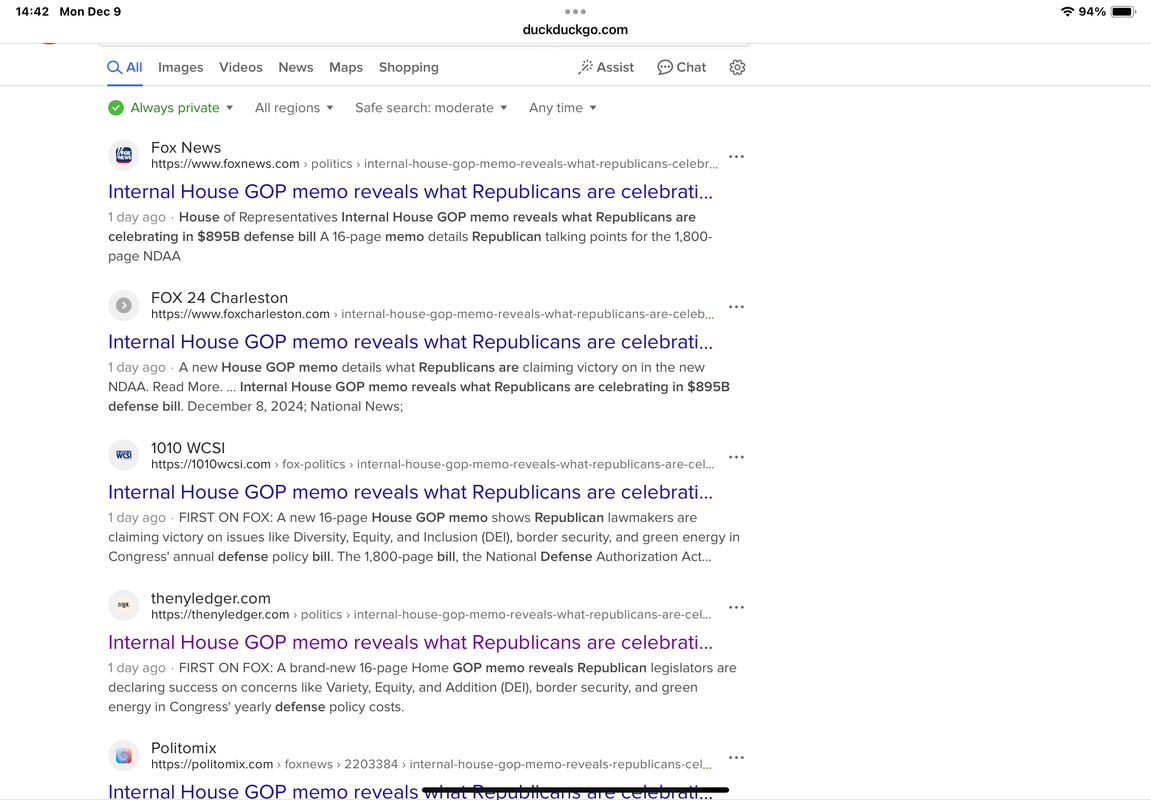Click the thenyledger.com site name
1151x800 pixels.
coord(211,598)
